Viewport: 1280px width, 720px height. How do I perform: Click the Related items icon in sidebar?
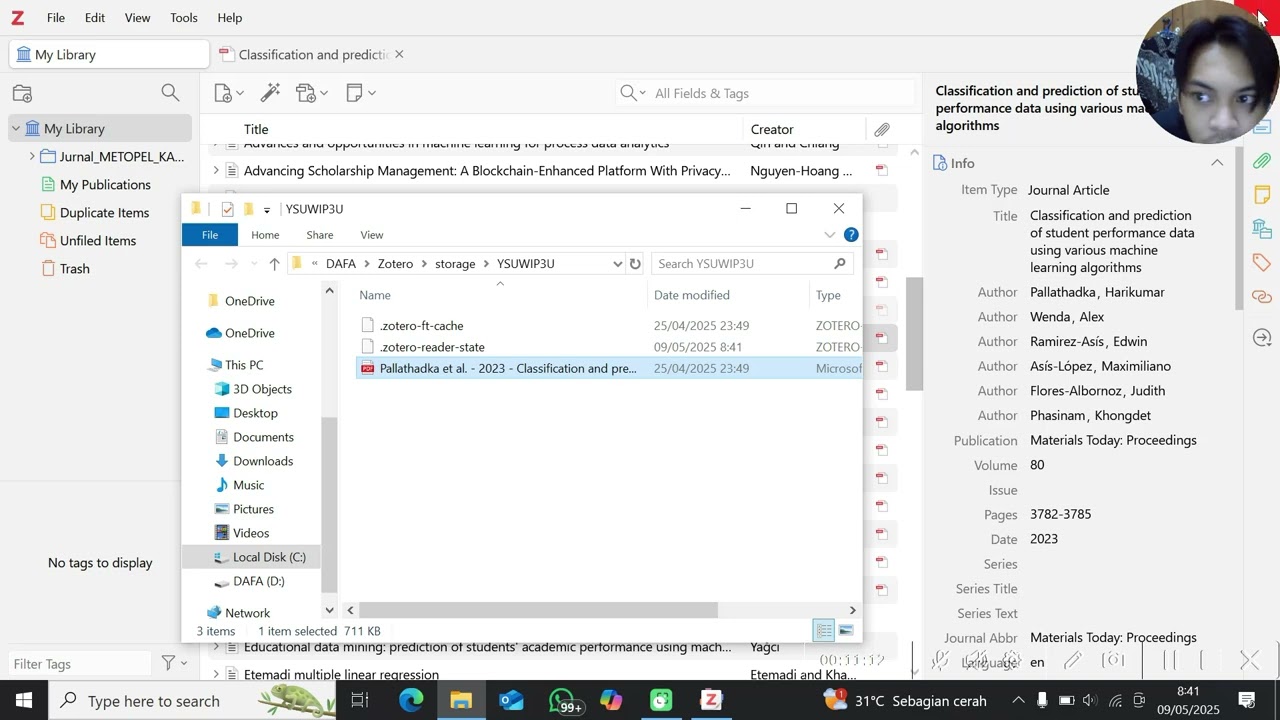(x=1262, y=297)
